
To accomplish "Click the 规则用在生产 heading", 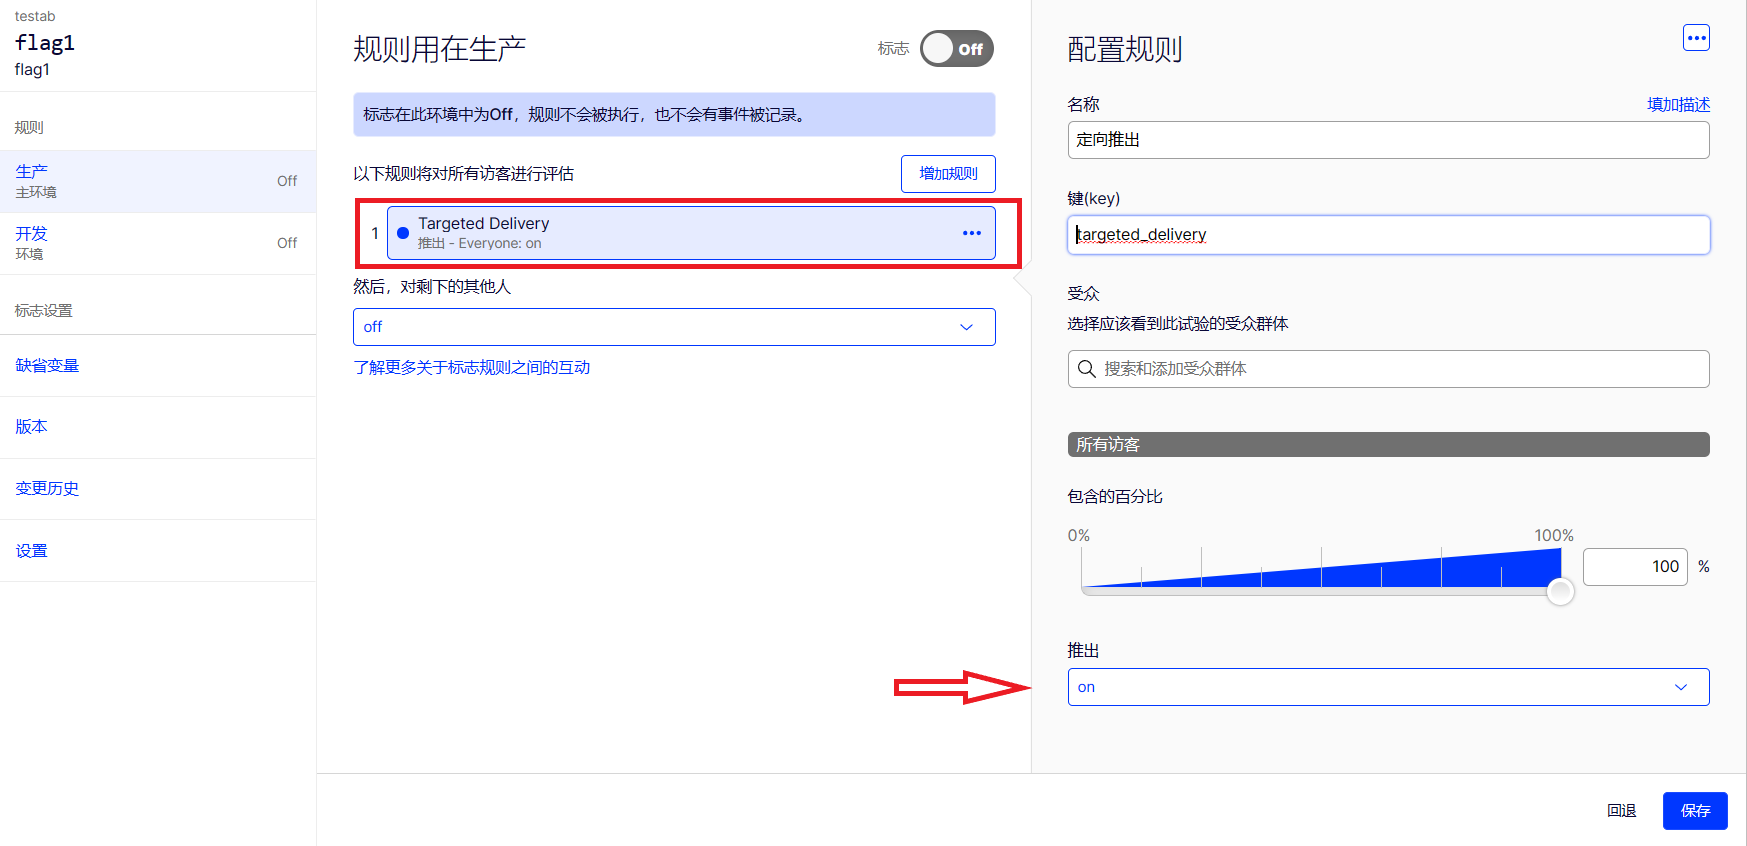I will [x=439, y=49].
